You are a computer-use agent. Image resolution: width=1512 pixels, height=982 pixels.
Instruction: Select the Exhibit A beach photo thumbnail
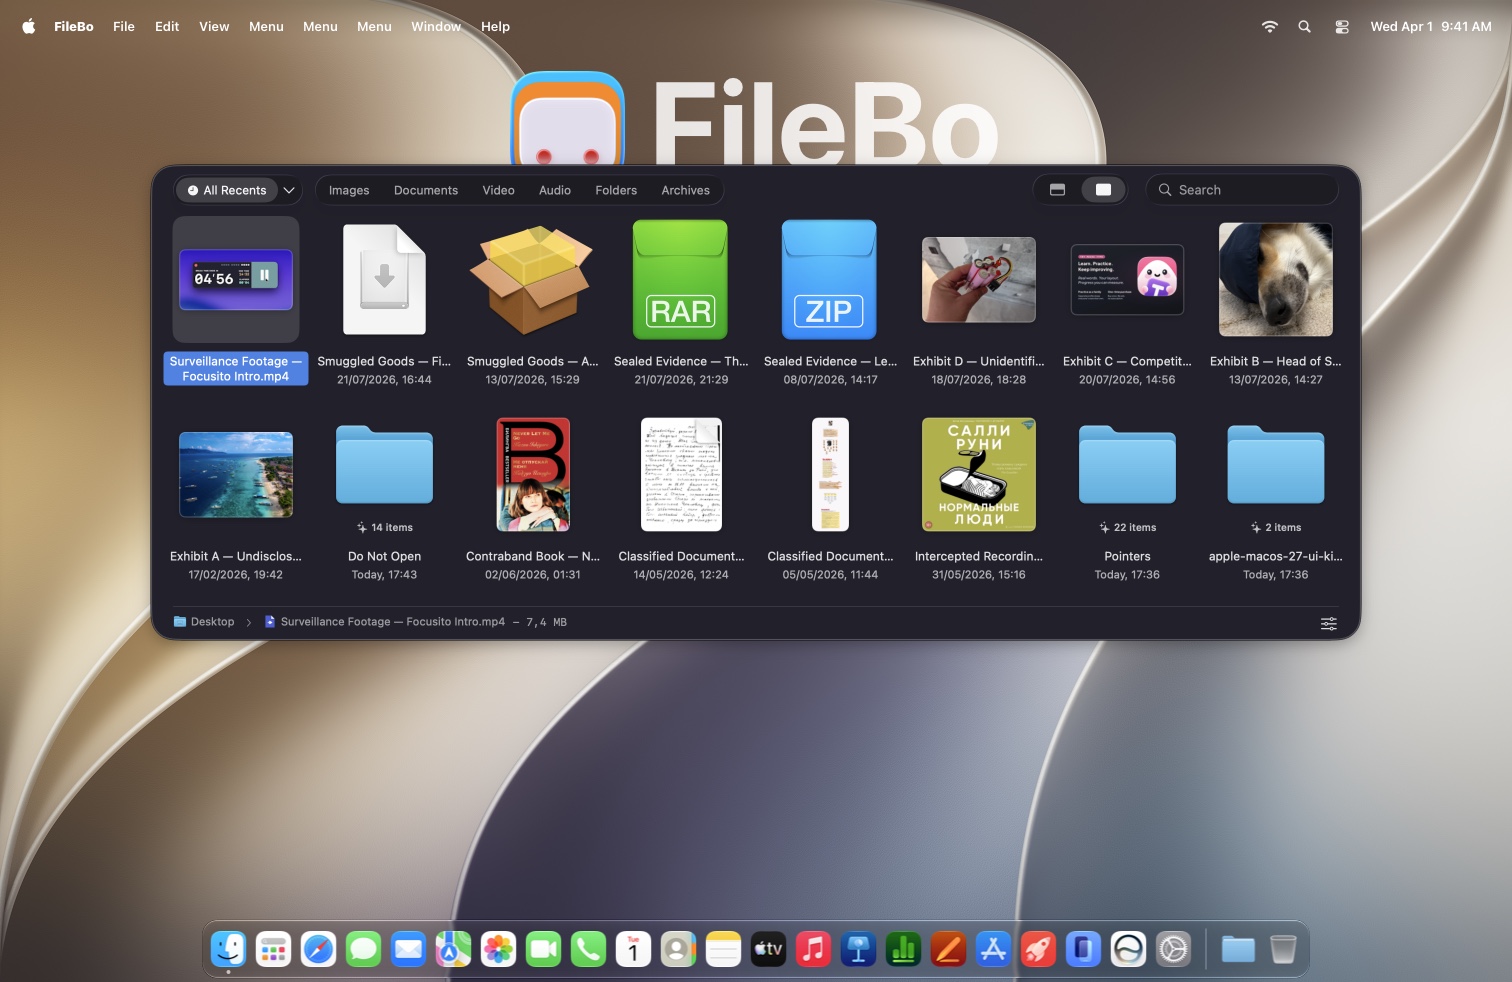[x=236, y=475]
